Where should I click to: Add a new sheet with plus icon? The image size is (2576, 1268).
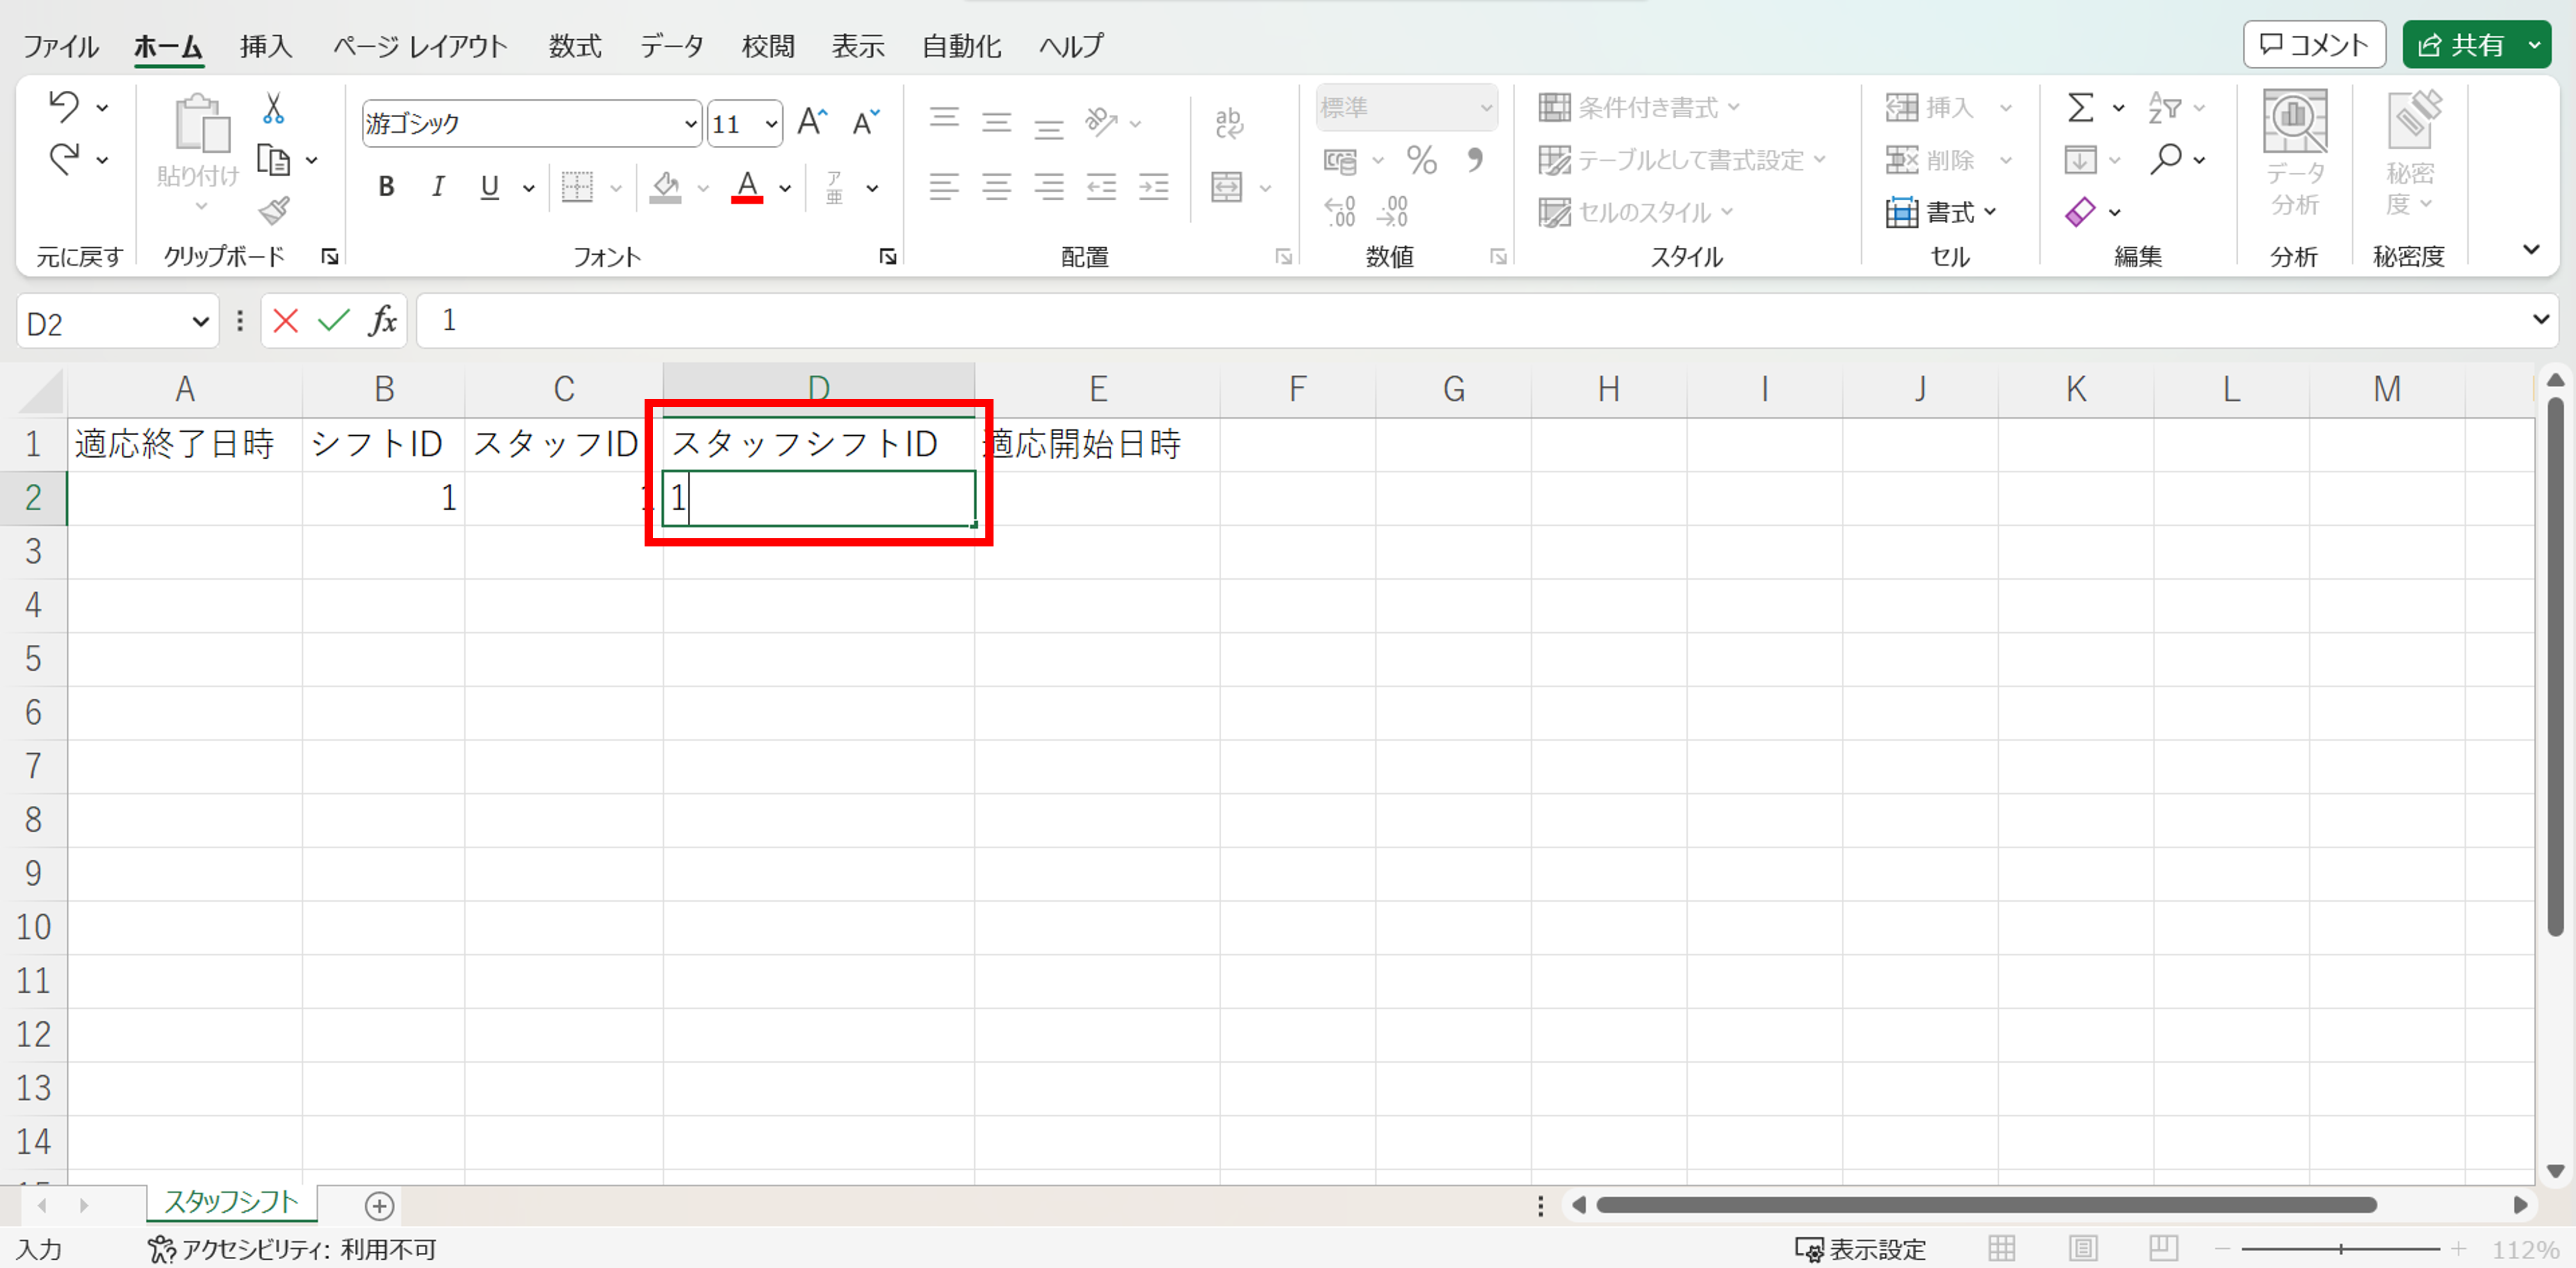tap(379, 1206)
